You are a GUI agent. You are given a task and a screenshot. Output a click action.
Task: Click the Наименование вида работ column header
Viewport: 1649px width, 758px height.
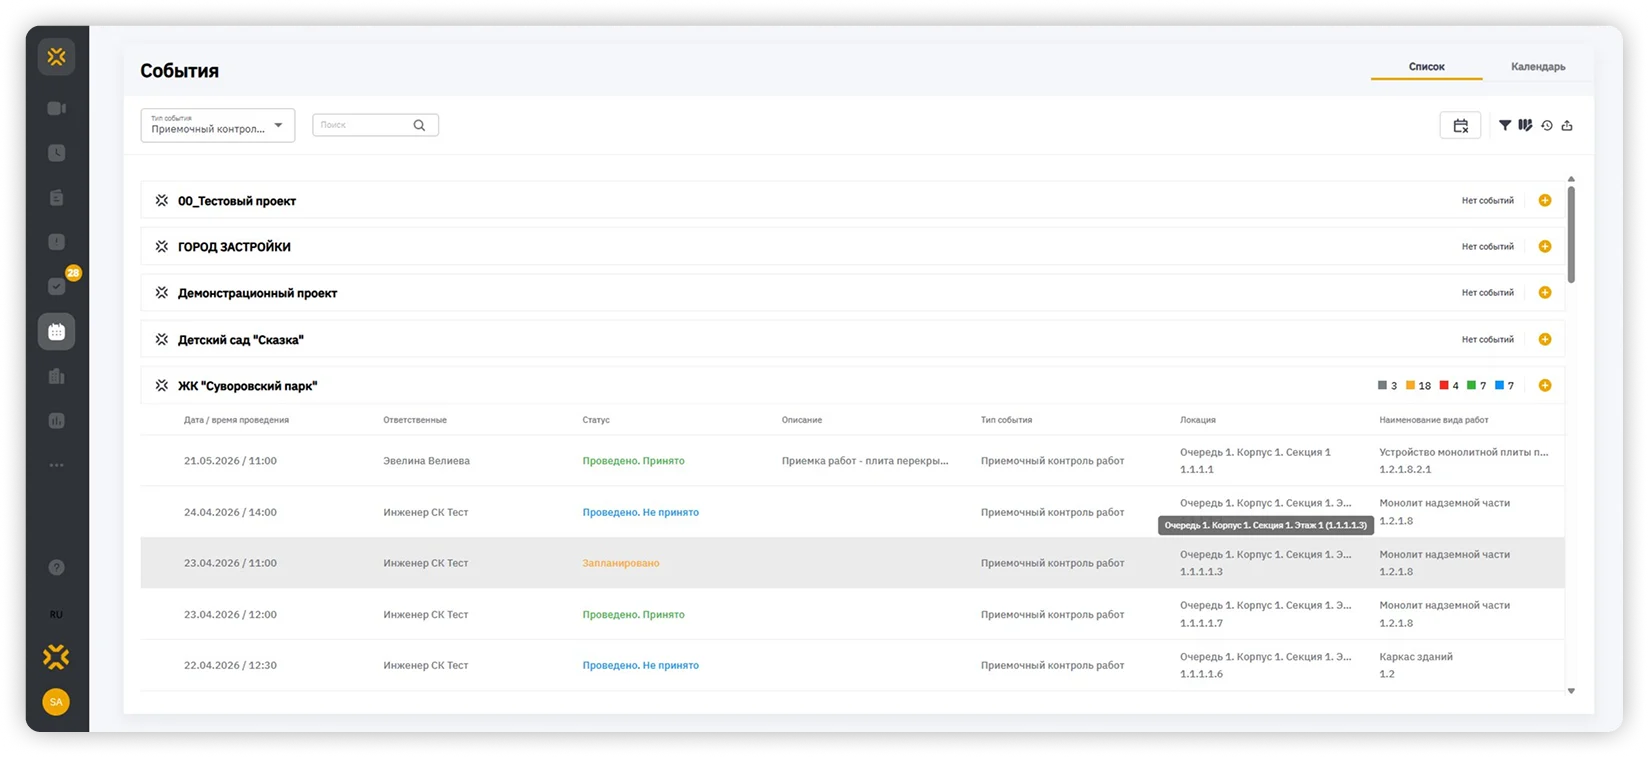pyautogui.click(x=1434, y=420)
